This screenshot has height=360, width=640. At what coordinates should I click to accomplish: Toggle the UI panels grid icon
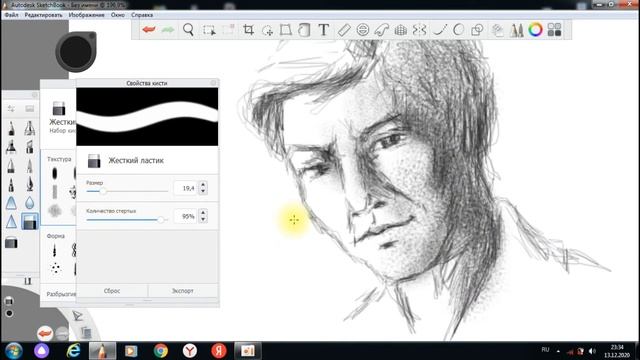tap(554, 30)
